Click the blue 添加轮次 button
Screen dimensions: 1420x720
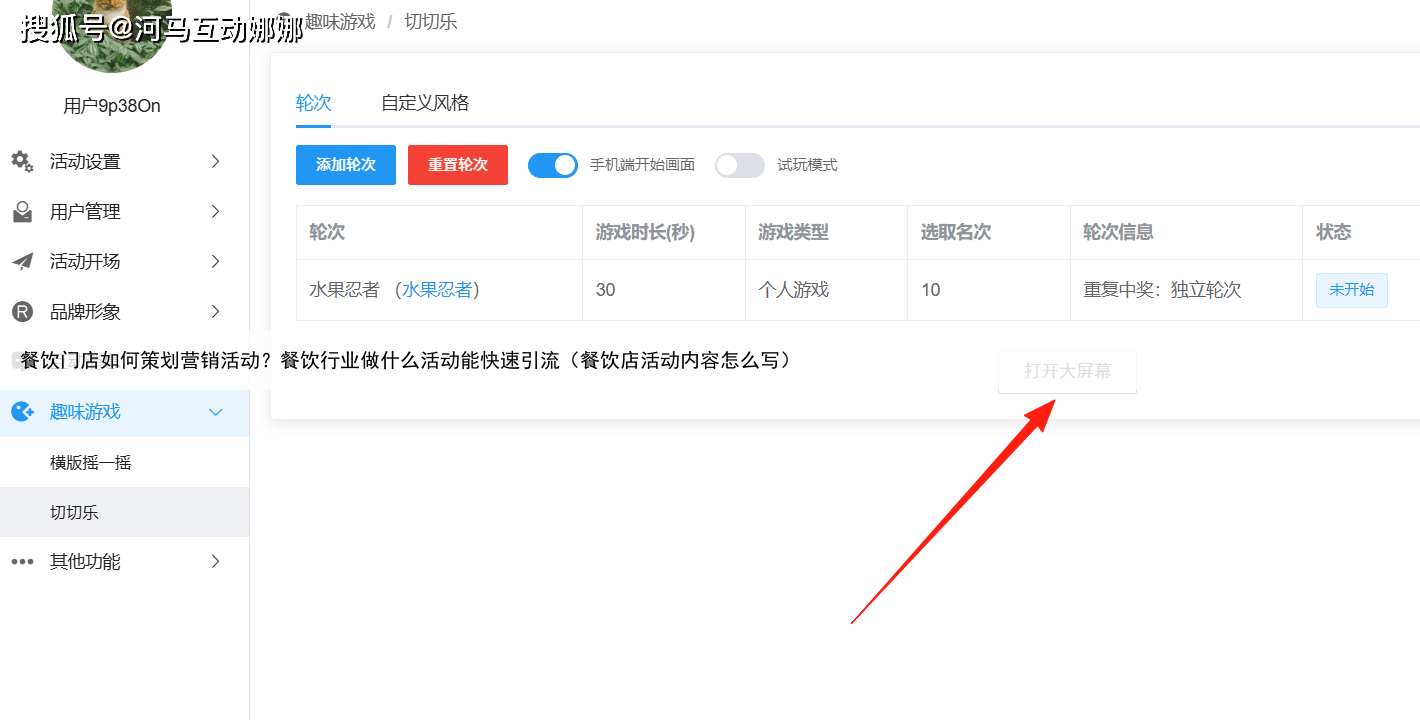click(346, 165)
